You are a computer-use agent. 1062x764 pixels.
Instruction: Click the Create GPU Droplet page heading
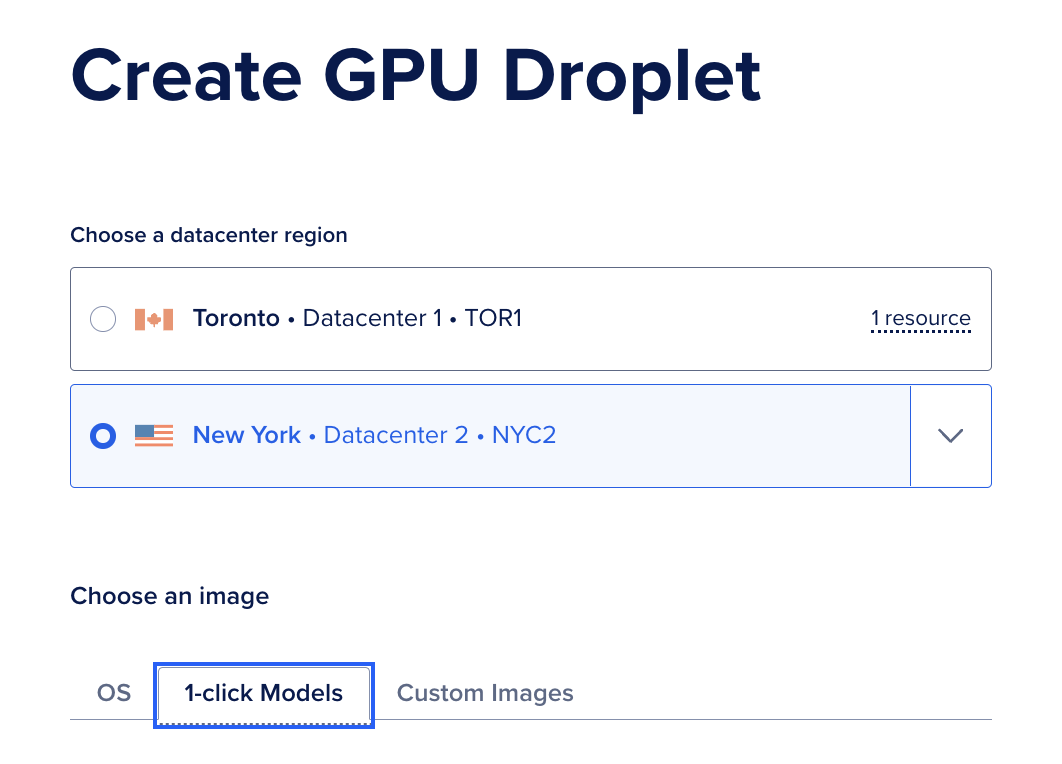pos(414,75)
